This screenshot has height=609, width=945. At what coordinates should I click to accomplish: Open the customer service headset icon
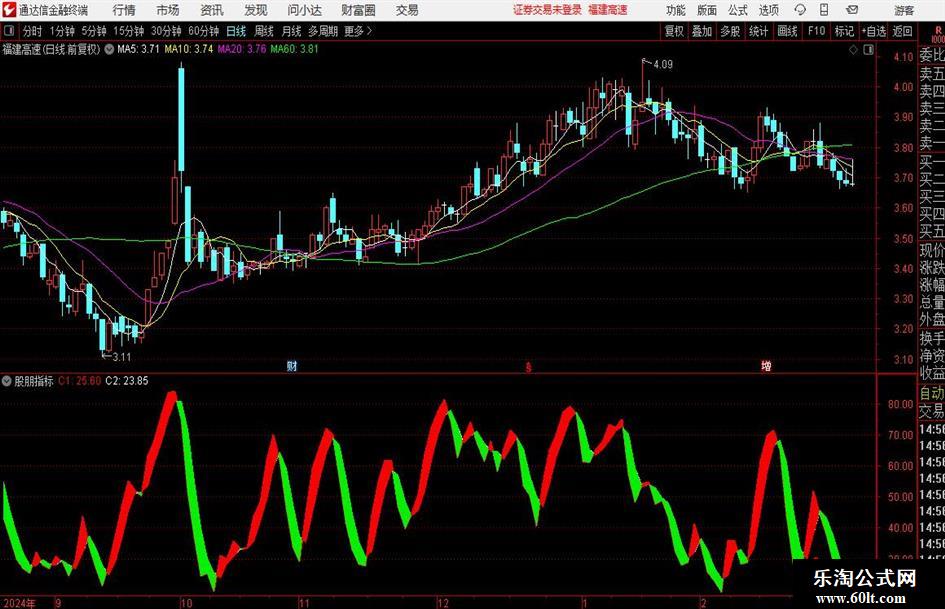800,10
